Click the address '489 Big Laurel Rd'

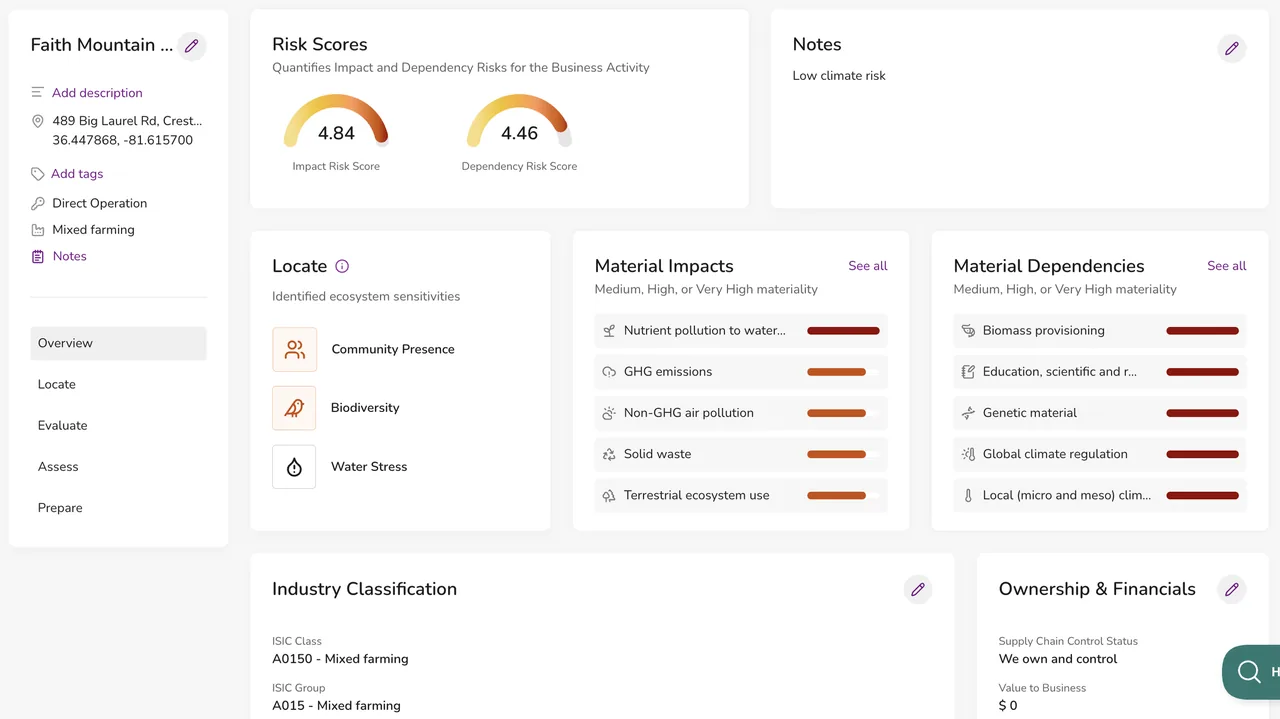[127, 121]
